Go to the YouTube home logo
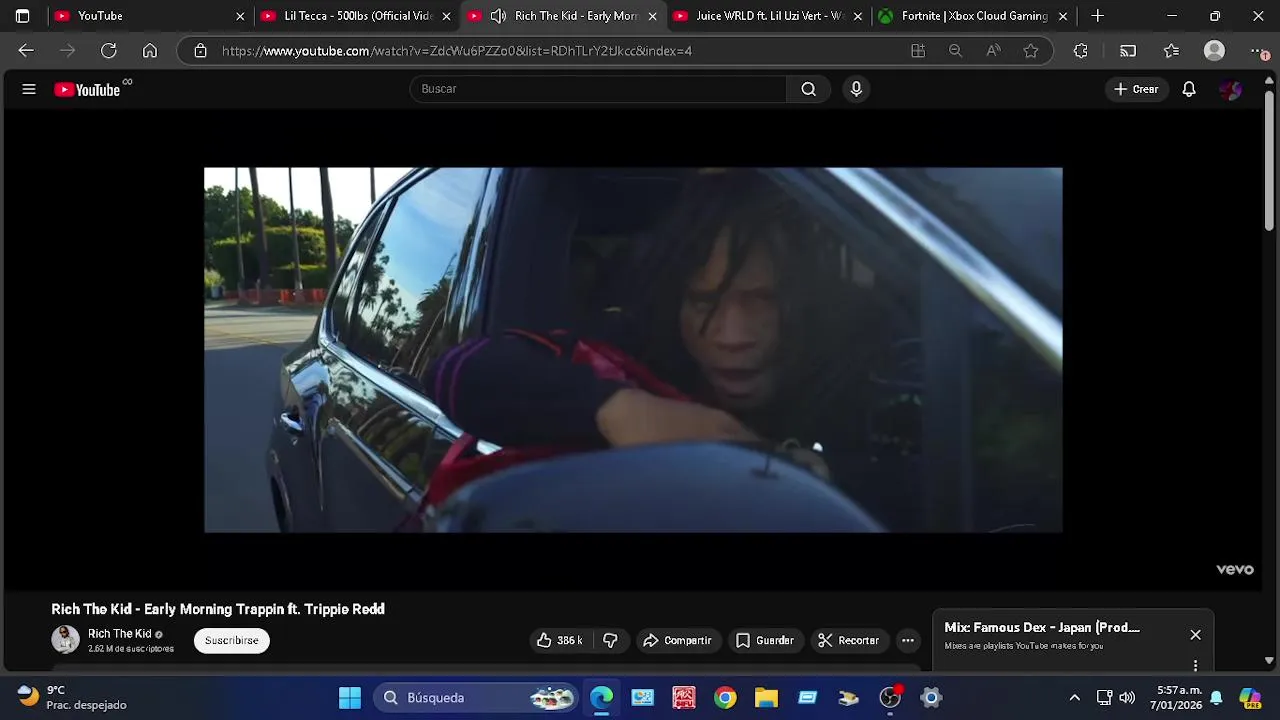The image size is (1280, 720). tap(88, 90)
